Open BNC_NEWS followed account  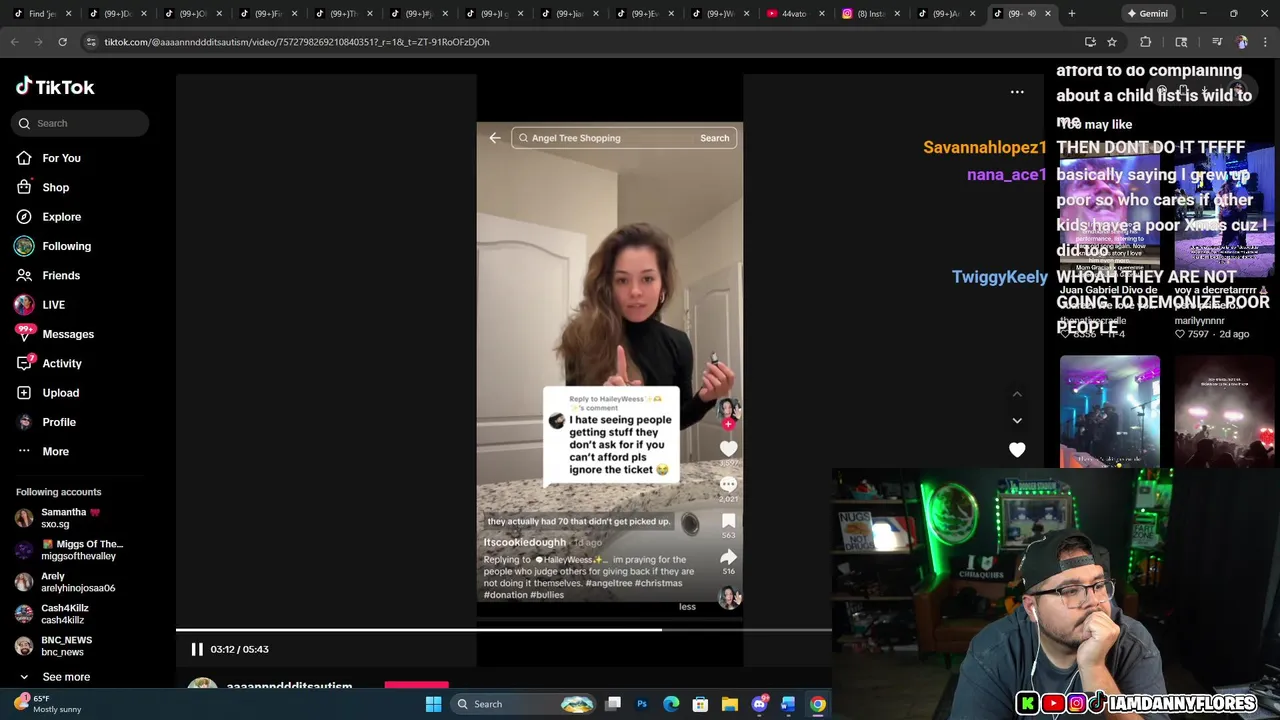point(60,646)
